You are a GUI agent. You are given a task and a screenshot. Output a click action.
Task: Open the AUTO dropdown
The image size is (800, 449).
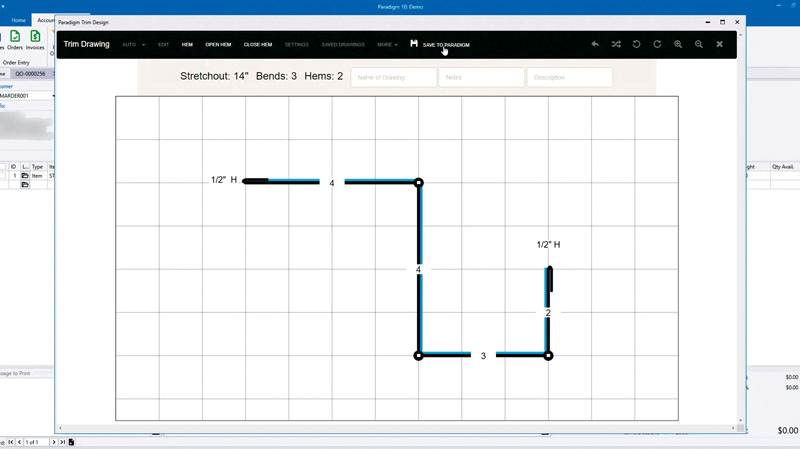[x=133, y=44]
